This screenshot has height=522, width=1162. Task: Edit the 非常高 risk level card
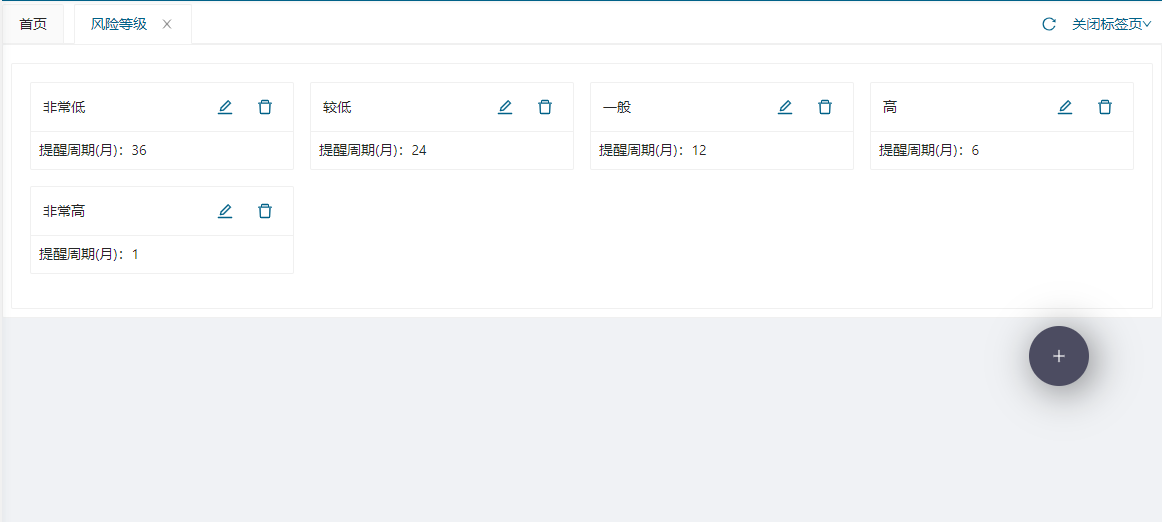click(225, 211)
